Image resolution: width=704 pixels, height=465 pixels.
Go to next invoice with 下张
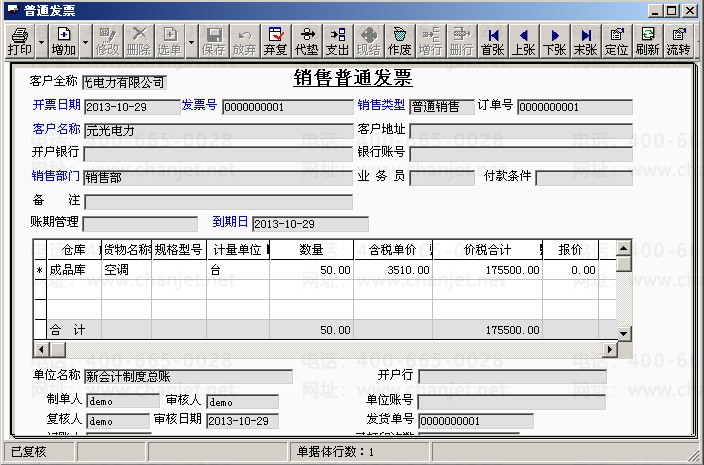[x=554, y=41]
